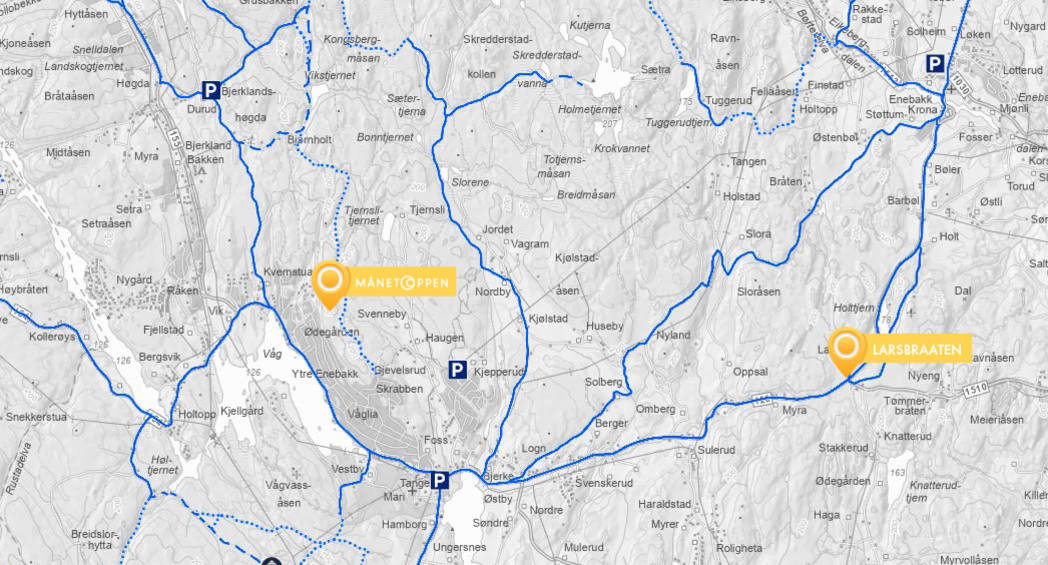Open the dark cabin marker at bottom edge

click(270, 562)
